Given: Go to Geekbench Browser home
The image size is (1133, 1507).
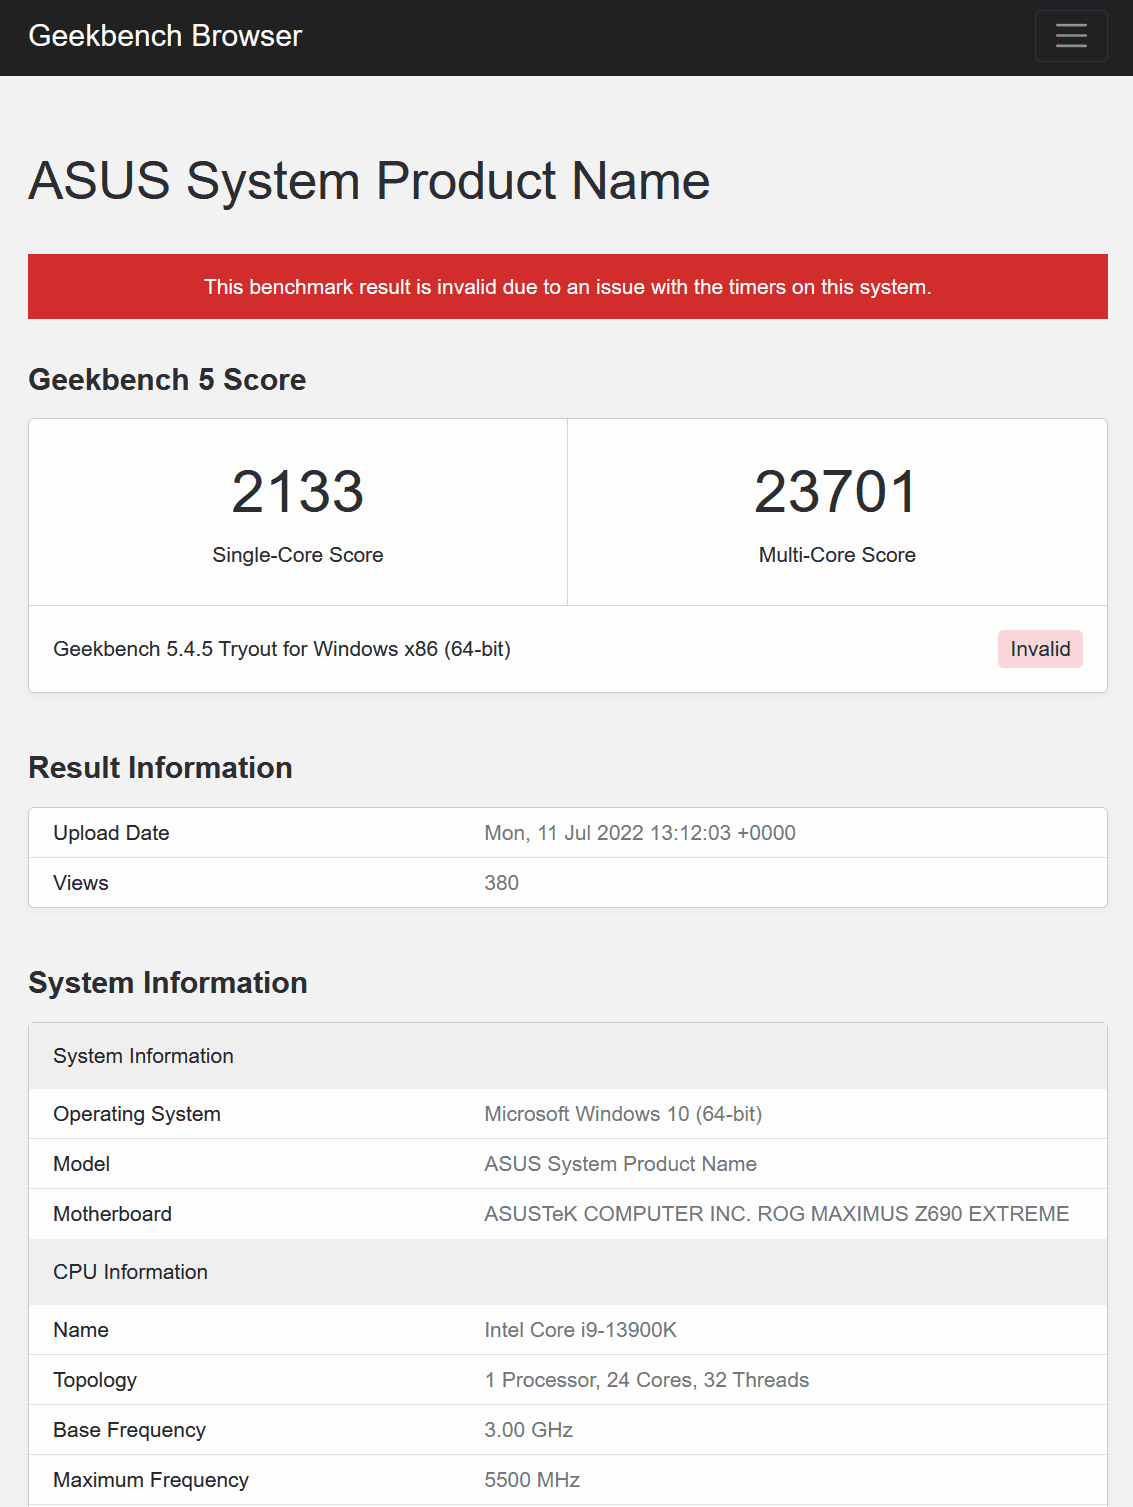Looking at the screenshot, I should click(165, 36).
